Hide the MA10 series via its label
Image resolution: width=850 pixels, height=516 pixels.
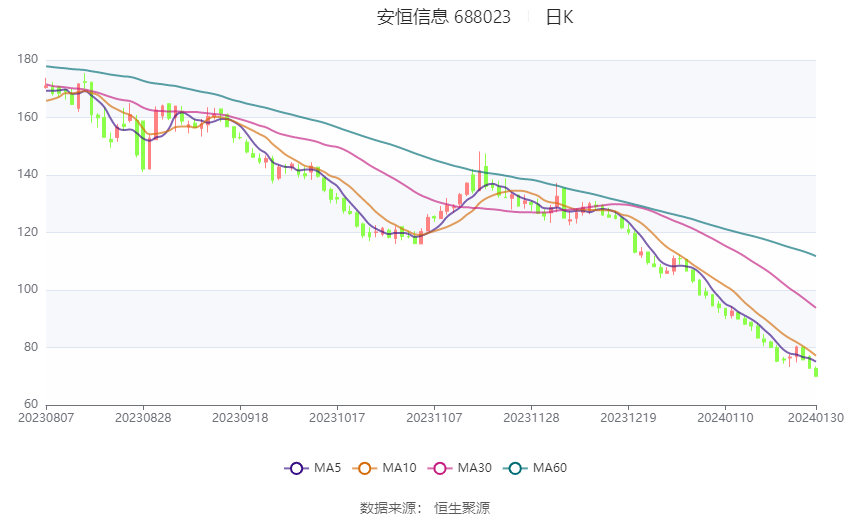(399, 468)
